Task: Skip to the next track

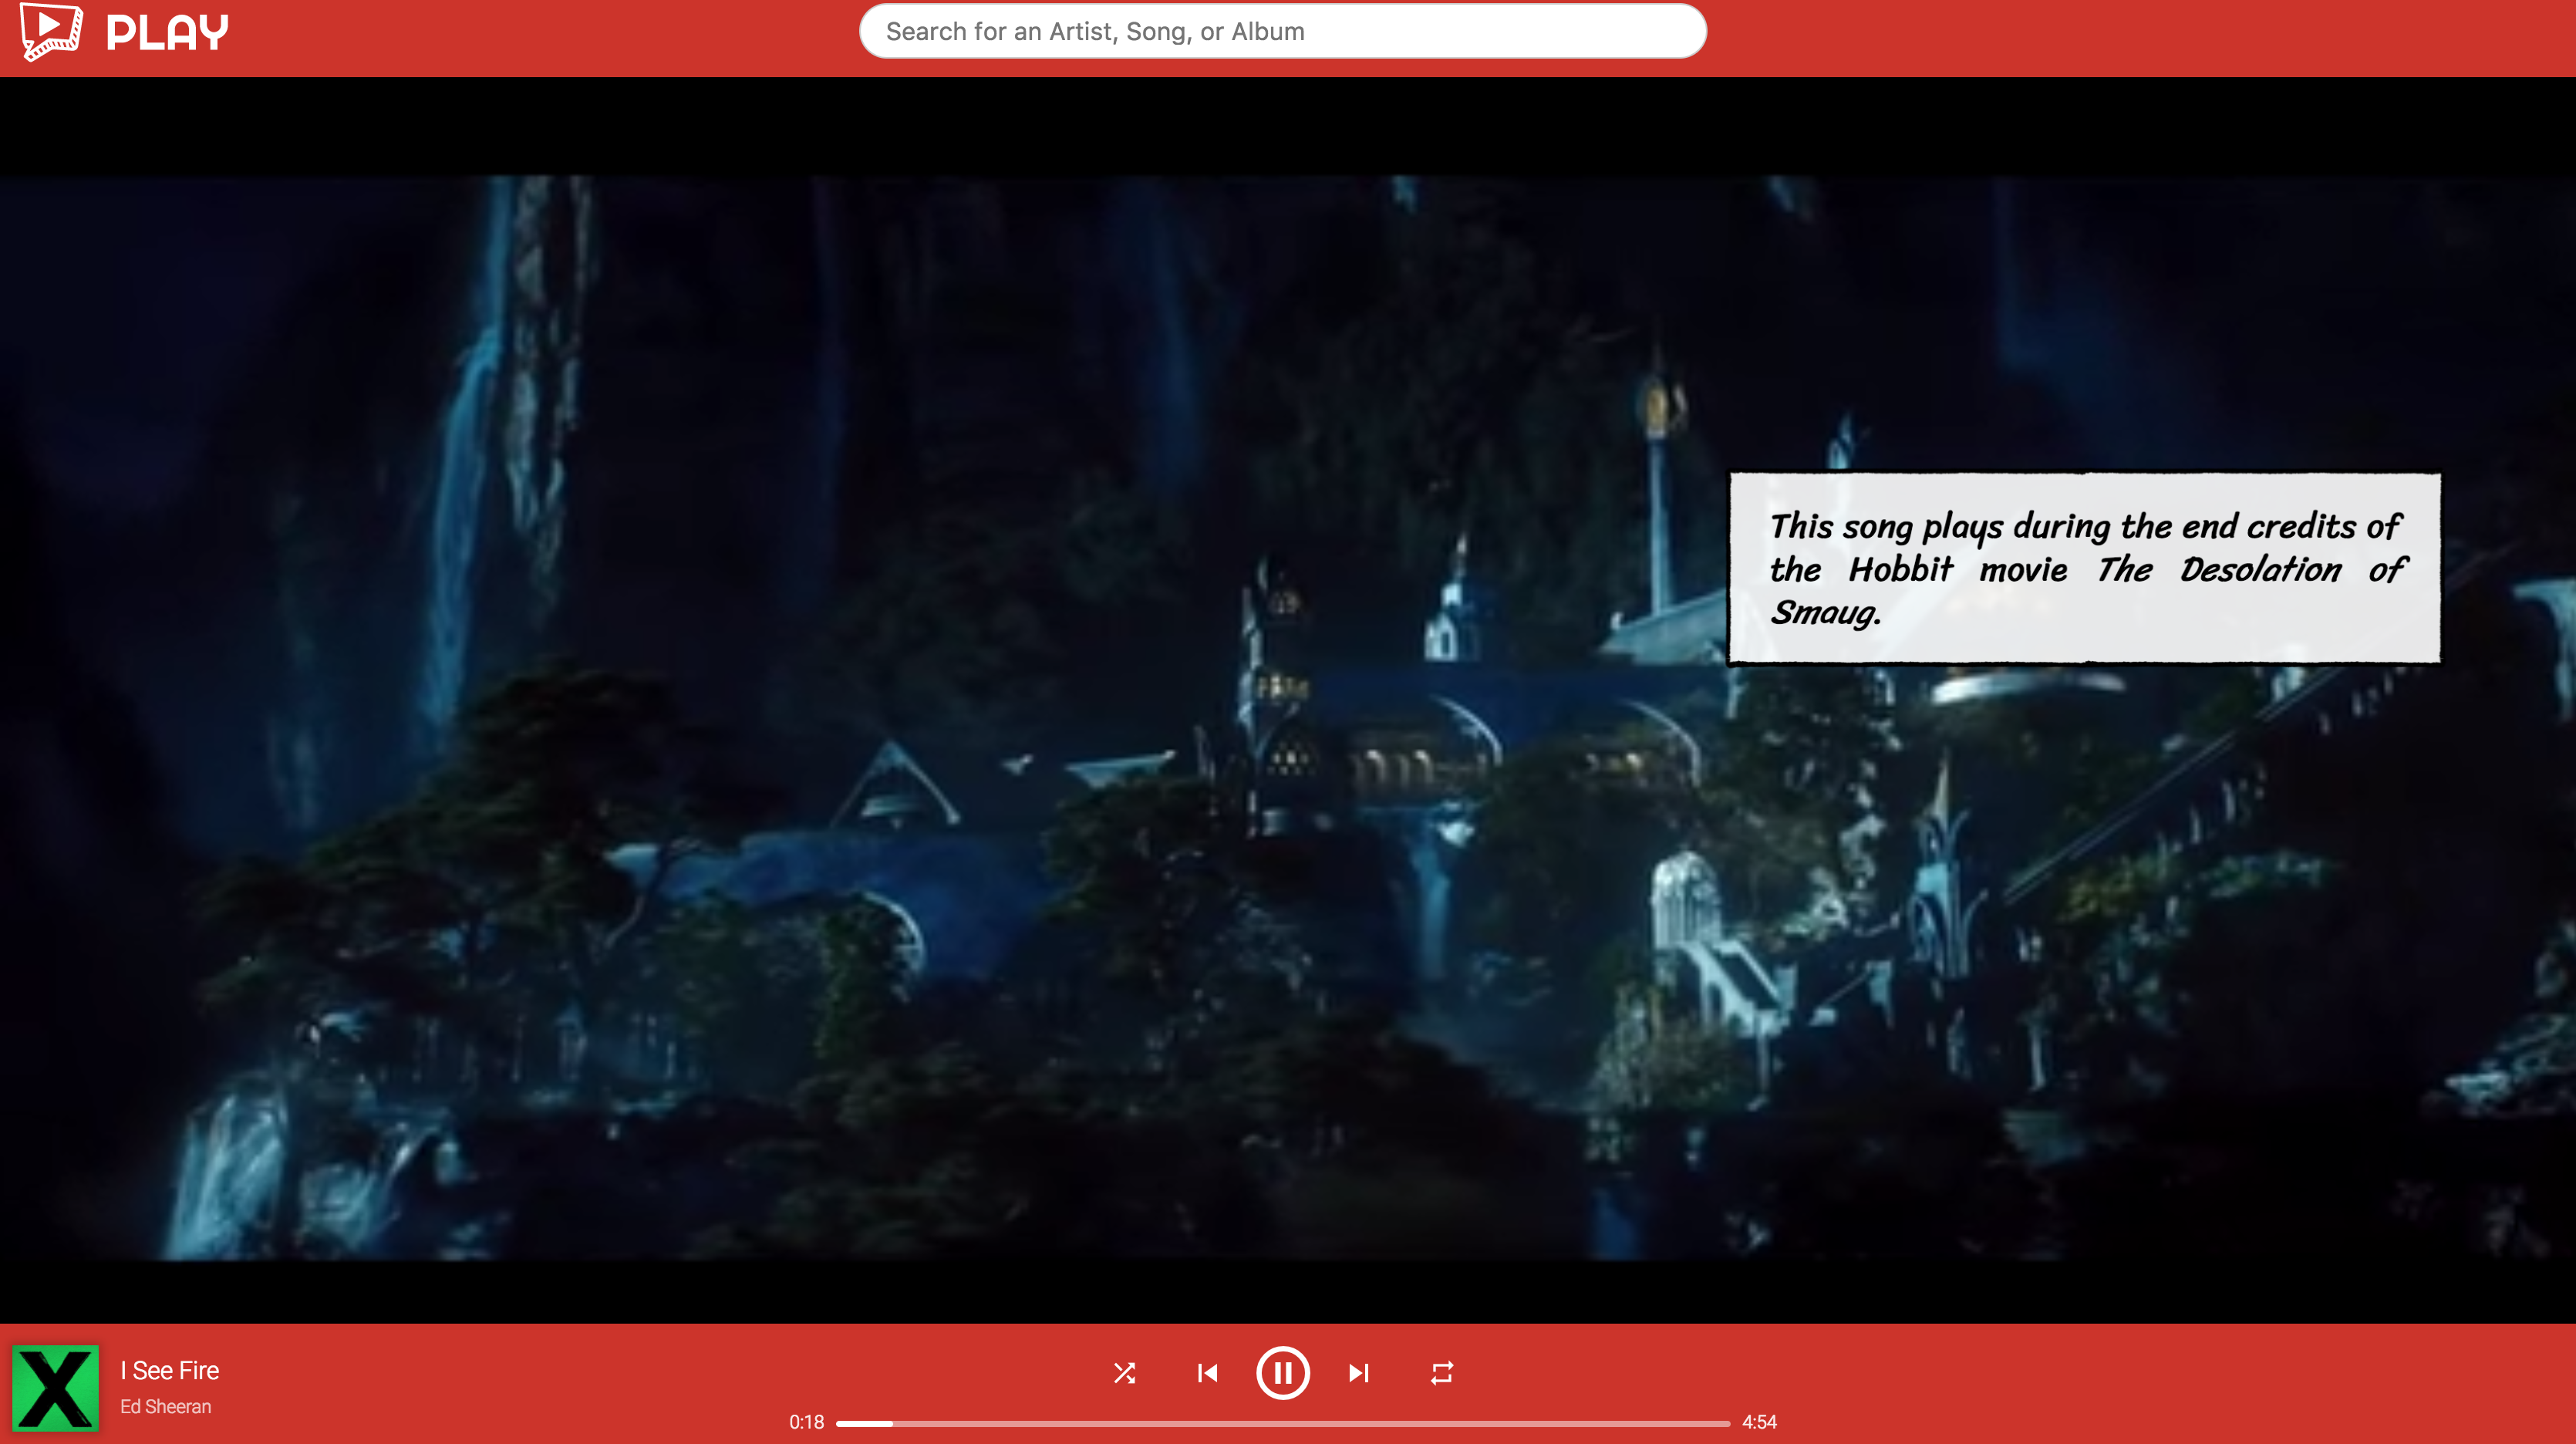Action: [1358, 1373]
